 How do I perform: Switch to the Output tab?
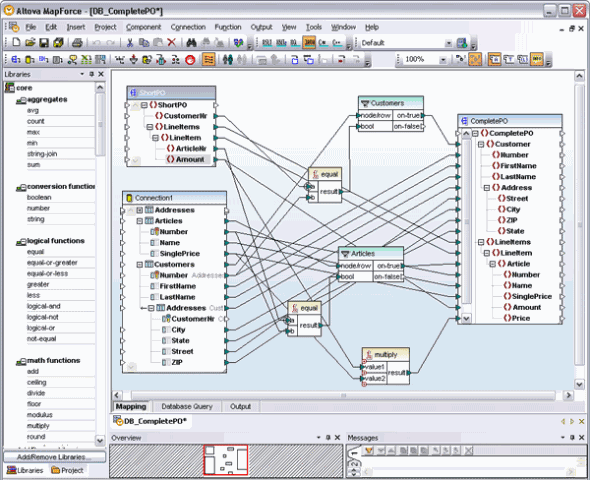tap(240, 406)
